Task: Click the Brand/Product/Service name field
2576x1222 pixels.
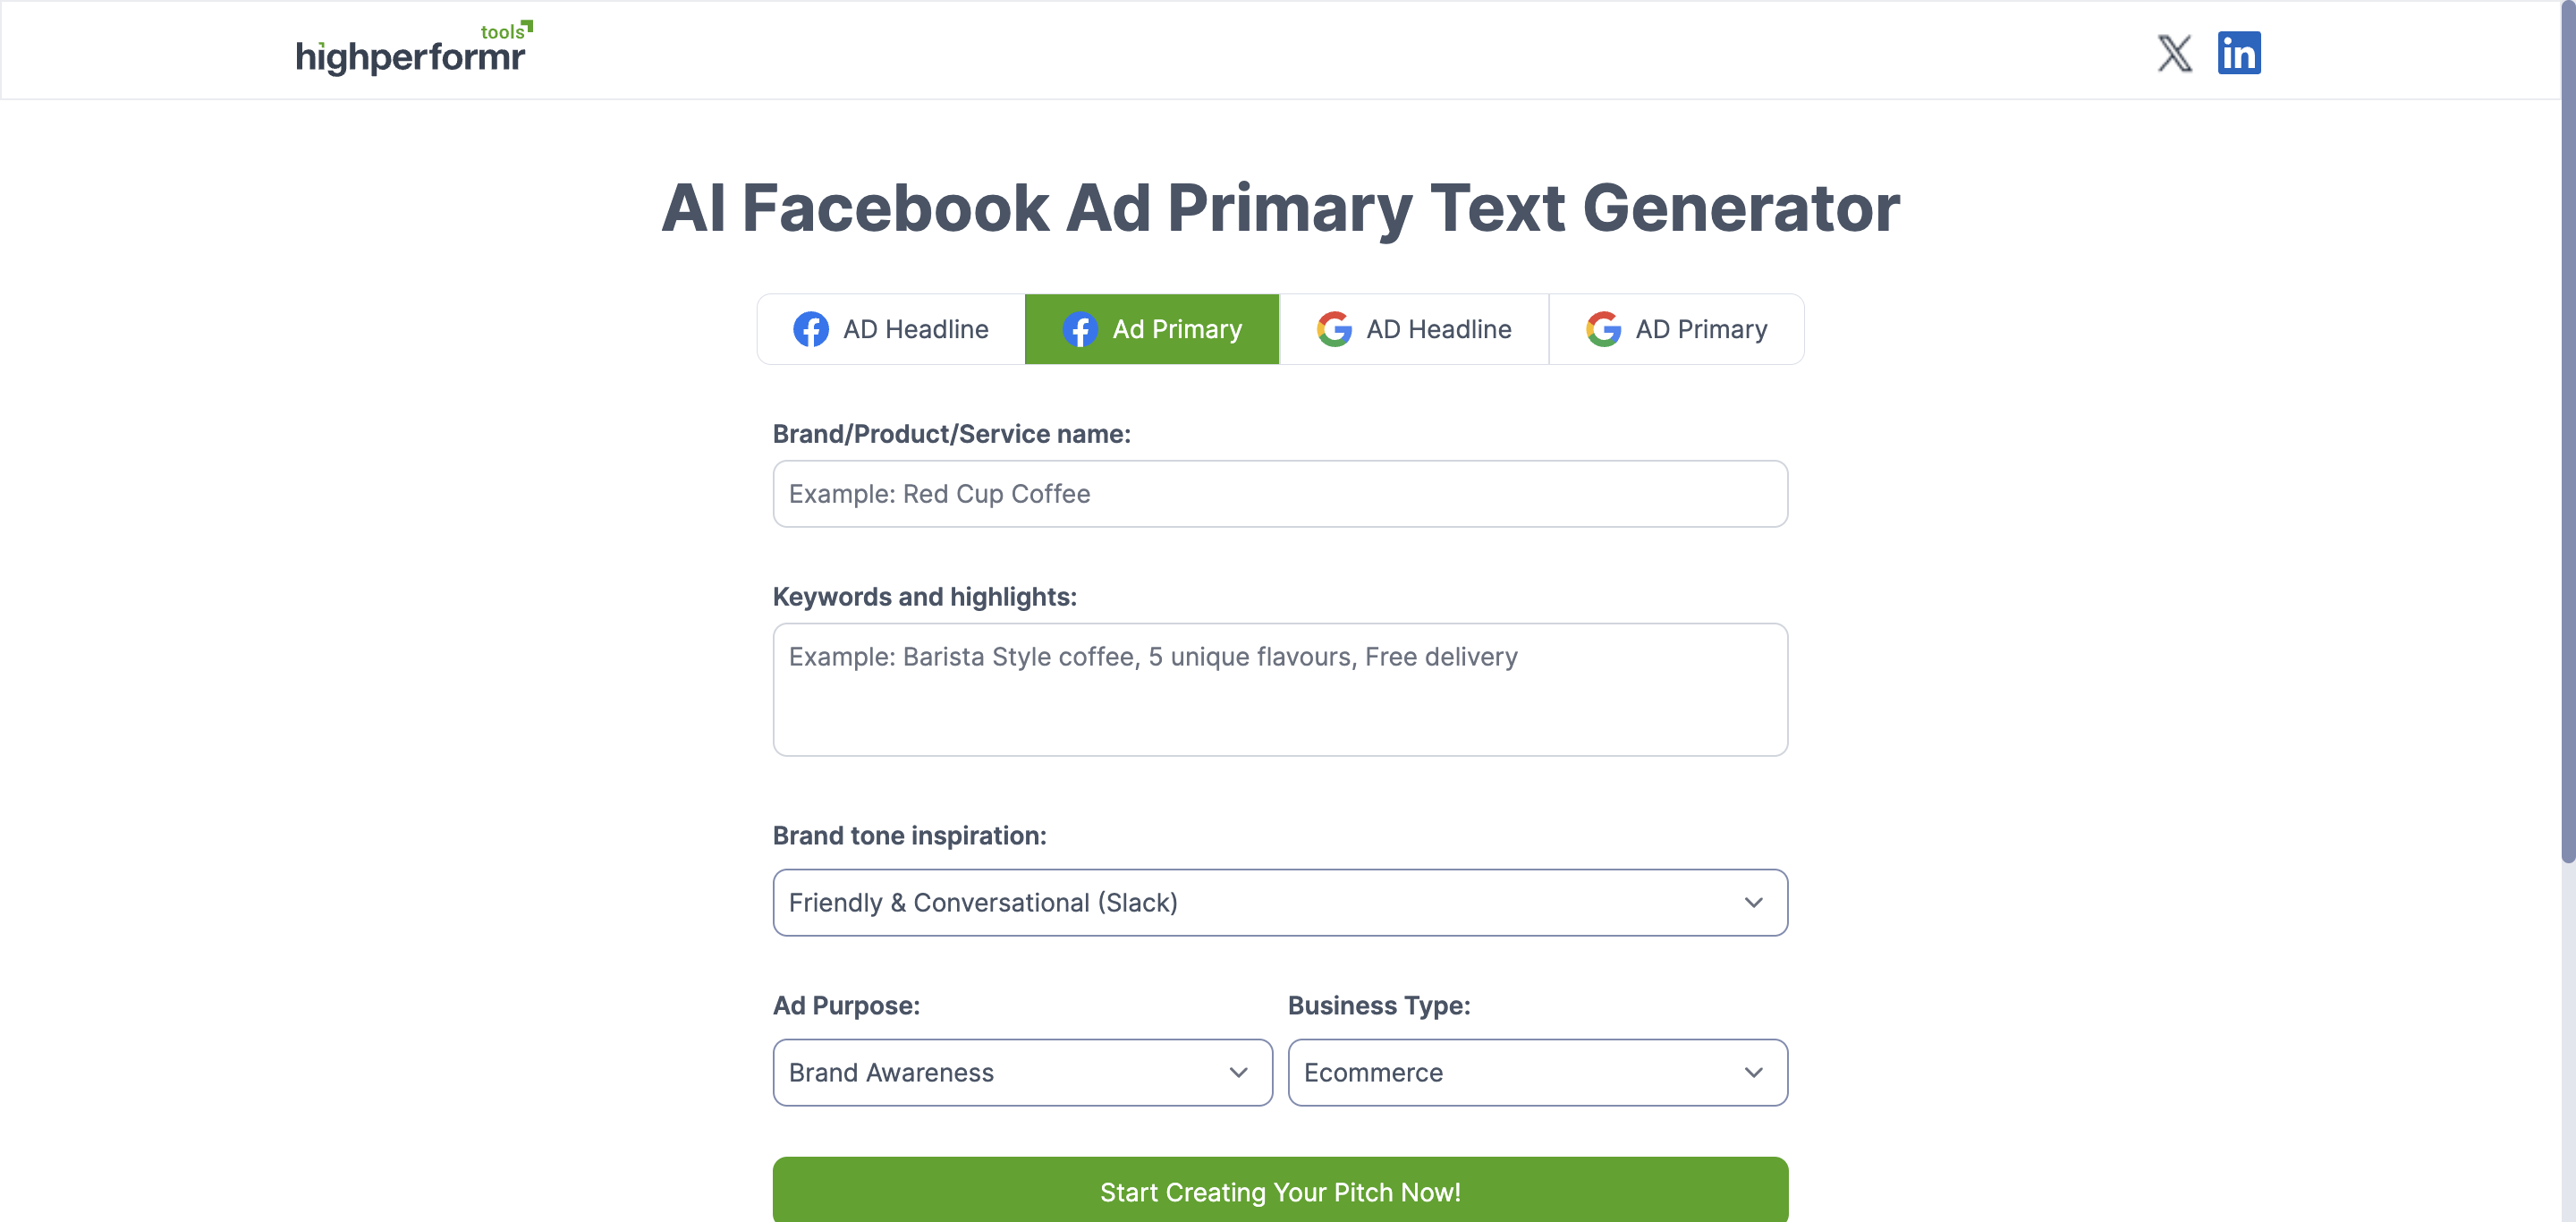Action: tap(1279, 493)
